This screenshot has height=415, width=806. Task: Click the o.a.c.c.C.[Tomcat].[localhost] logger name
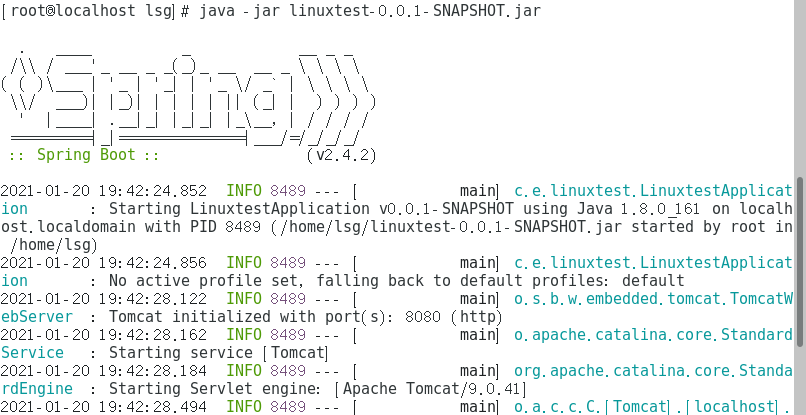(653, 407)
